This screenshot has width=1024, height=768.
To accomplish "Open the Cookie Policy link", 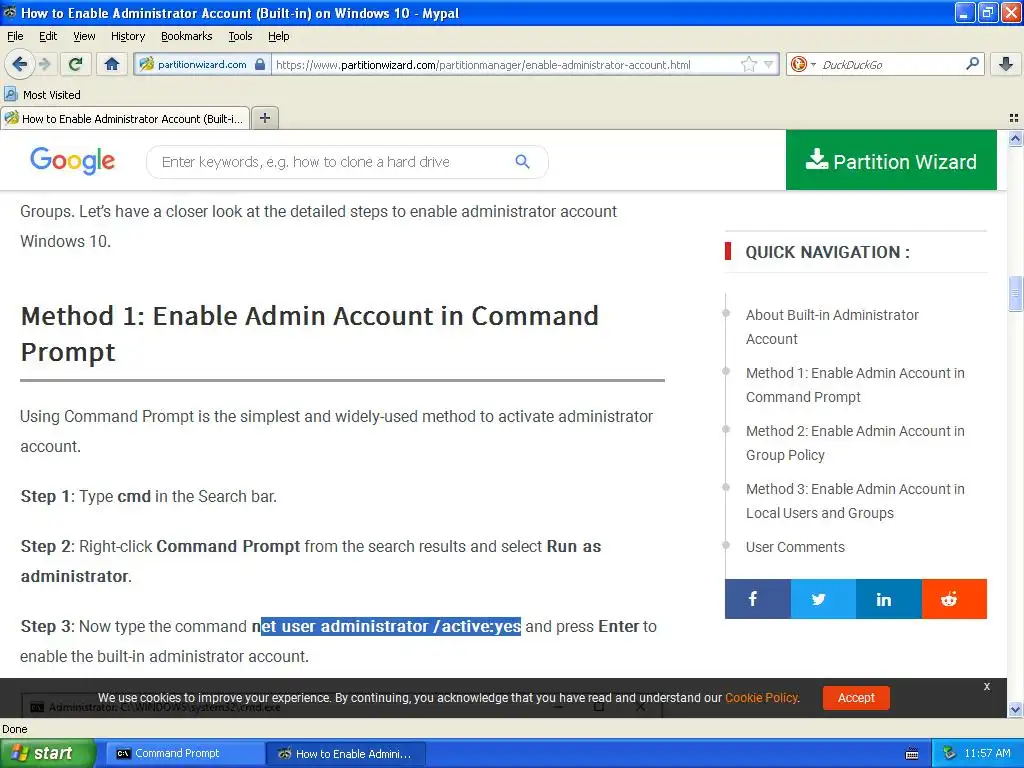I will (x=761, y=697).
